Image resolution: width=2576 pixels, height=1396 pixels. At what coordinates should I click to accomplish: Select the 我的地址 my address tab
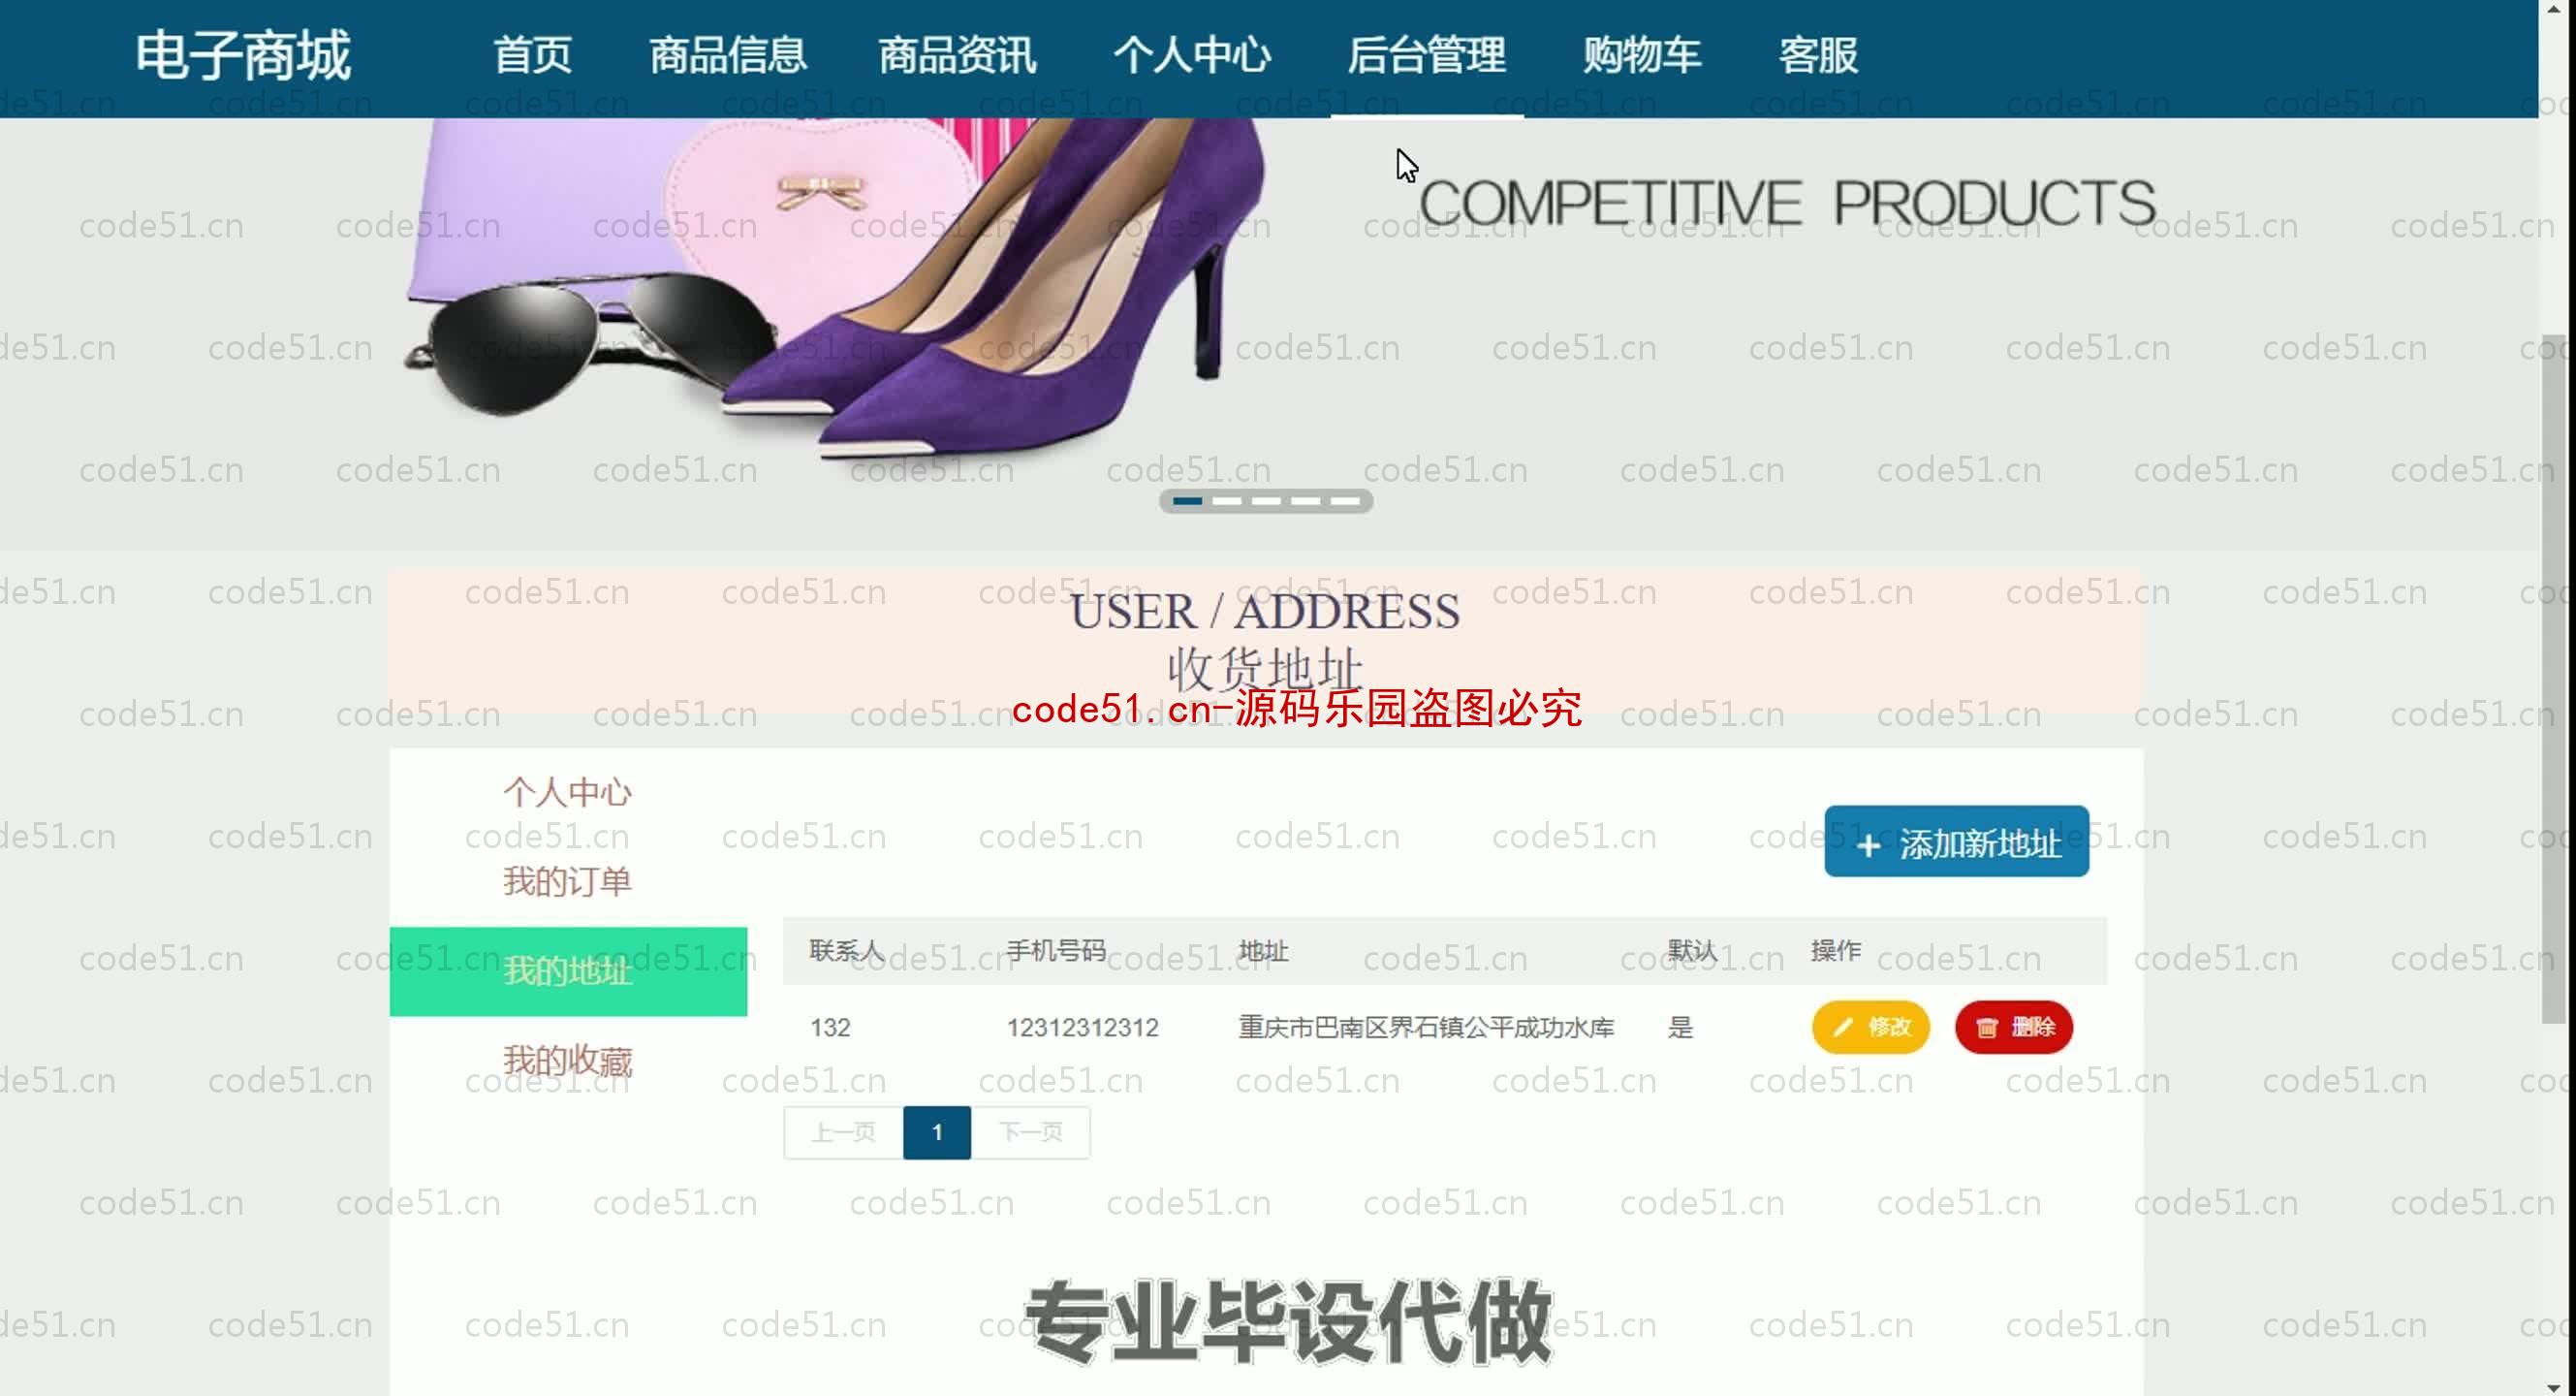(569, 969)
